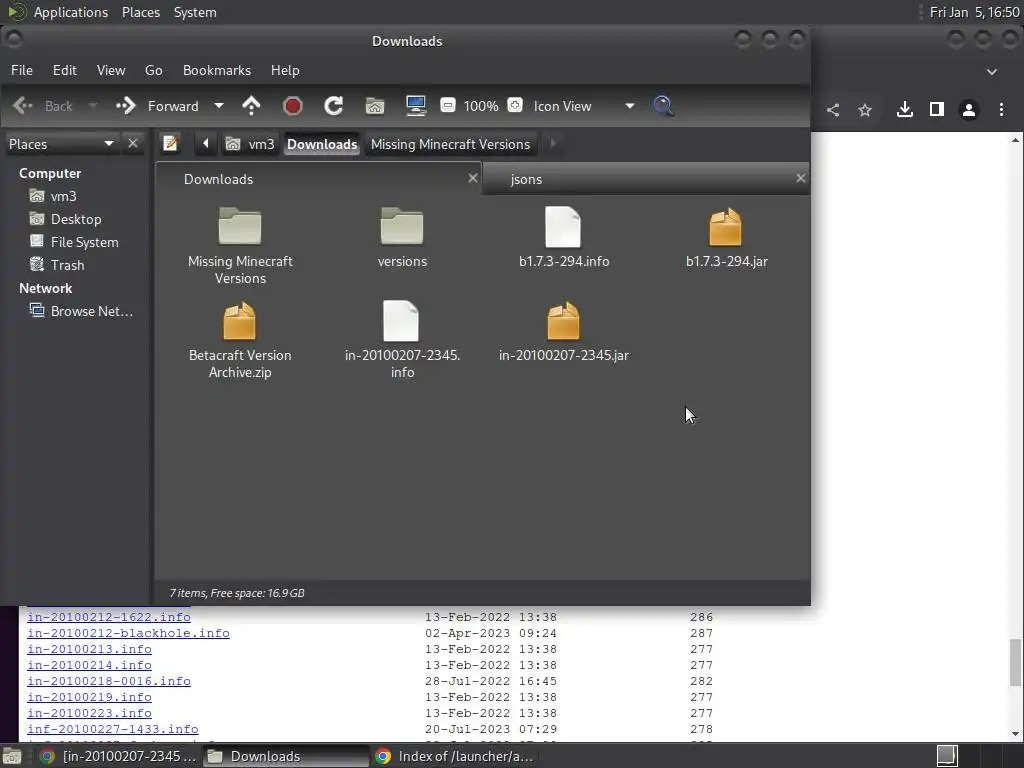This screenshot has height=768, width=1024.
Task: Open the Chrome profile icon
Action: click(x=968, y=110)
